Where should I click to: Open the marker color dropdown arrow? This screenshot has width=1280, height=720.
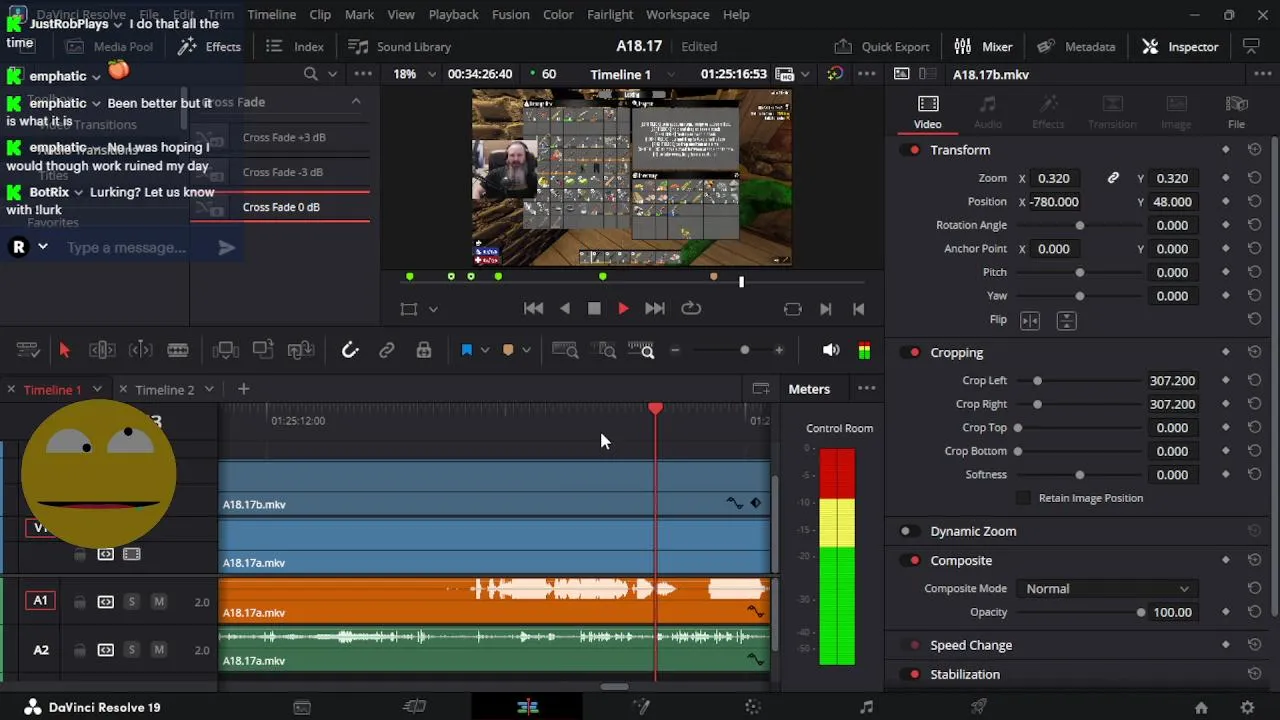(x=526, y=350)
